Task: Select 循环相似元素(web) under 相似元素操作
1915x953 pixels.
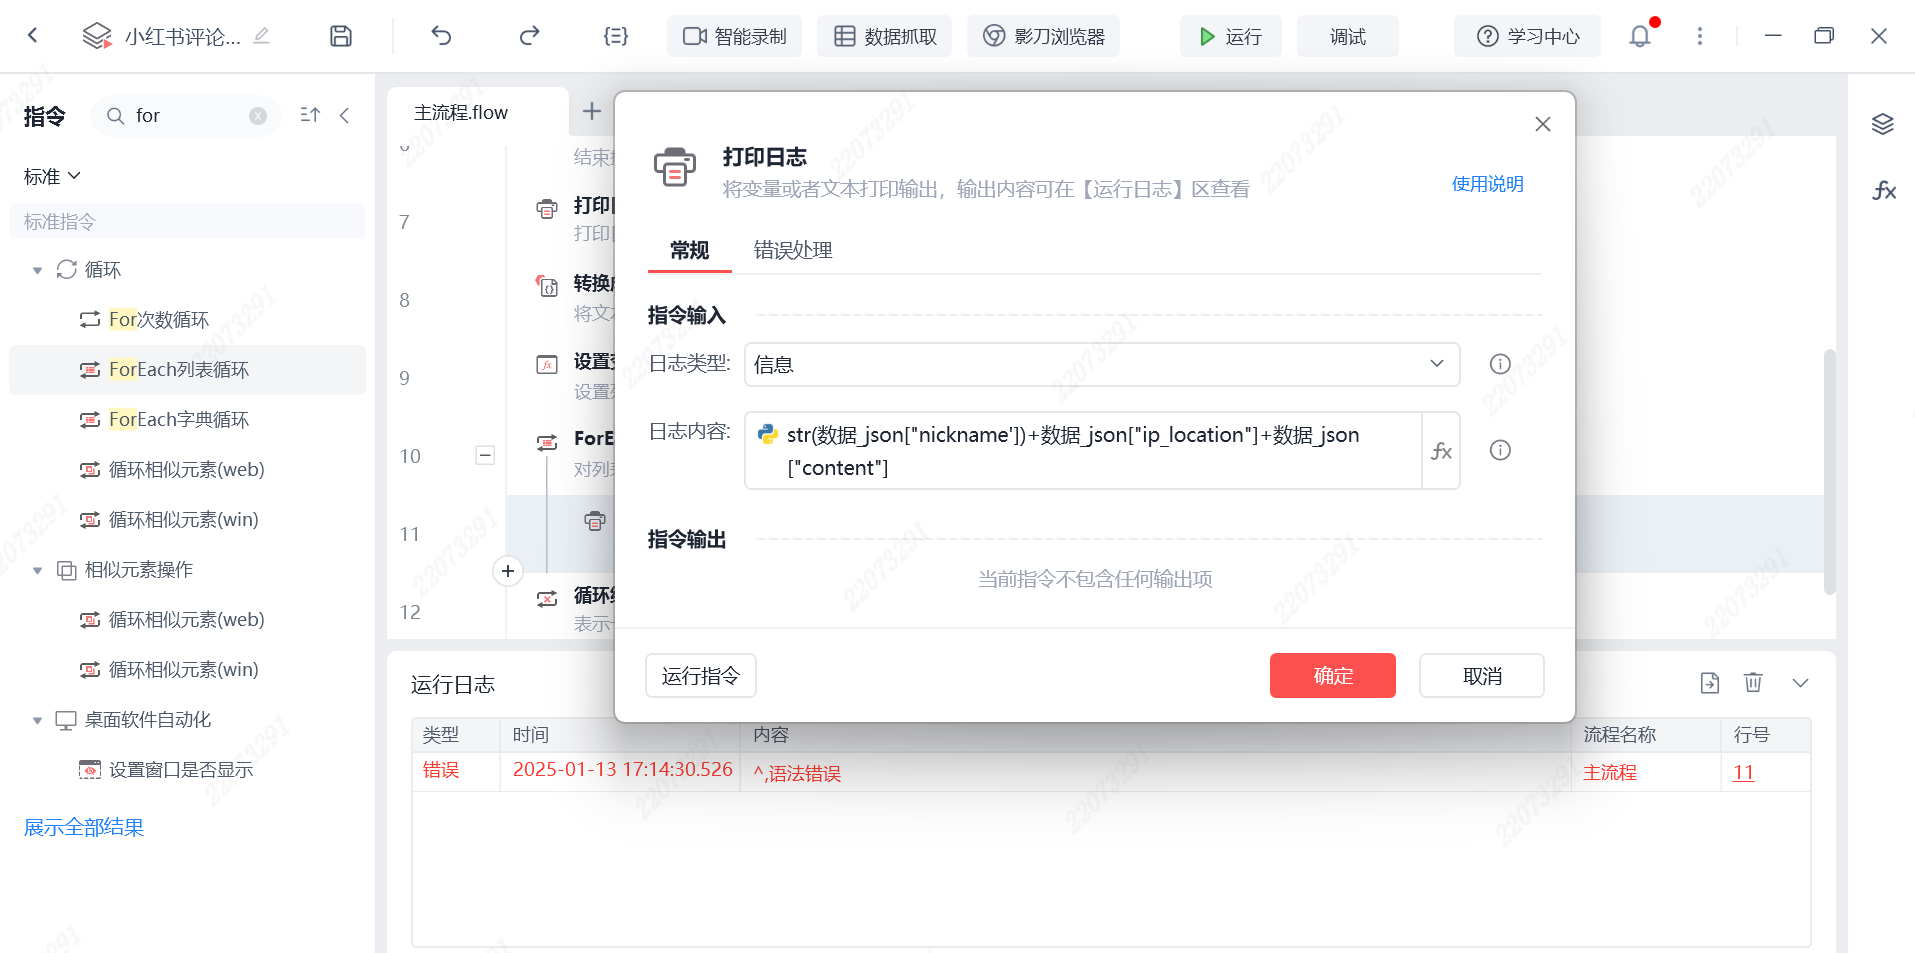Action: [187, 620]
